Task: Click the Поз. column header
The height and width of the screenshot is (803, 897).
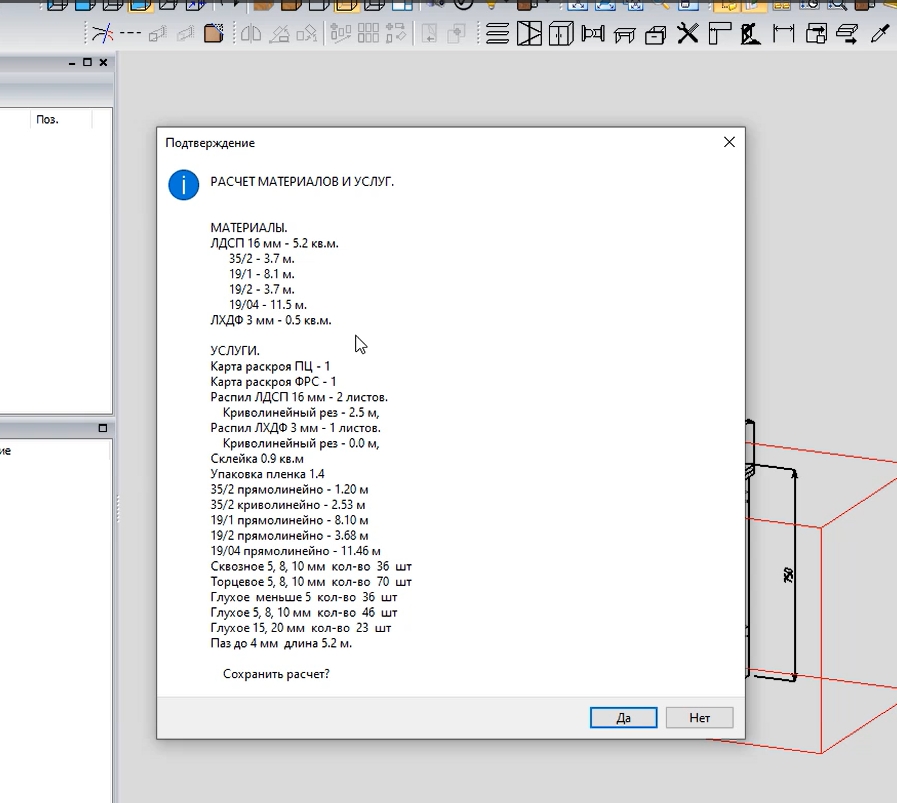Action: click(47, 119)
